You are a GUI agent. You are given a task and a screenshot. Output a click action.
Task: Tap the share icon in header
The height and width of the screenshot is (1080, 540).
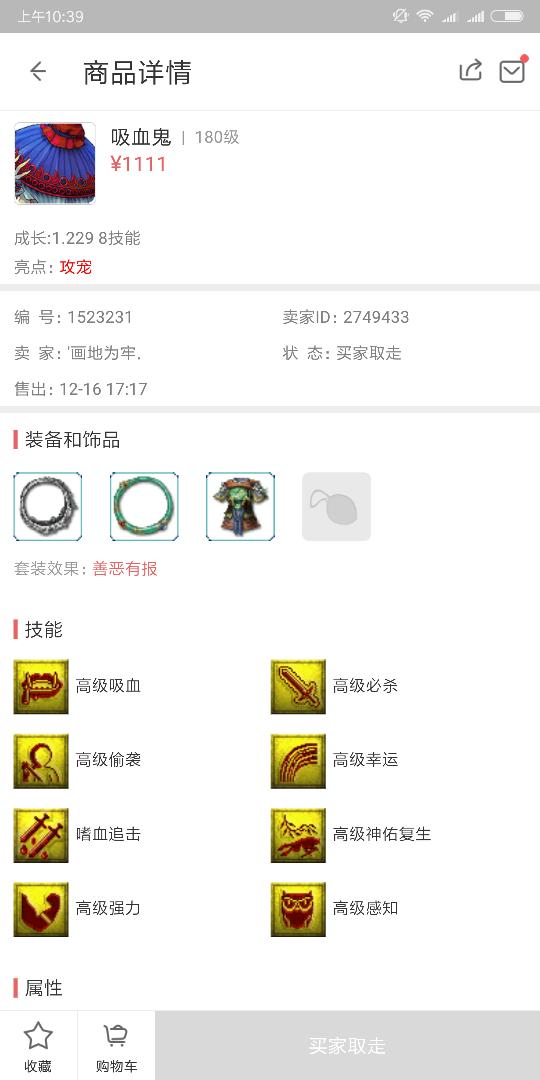tap(470, 70)
